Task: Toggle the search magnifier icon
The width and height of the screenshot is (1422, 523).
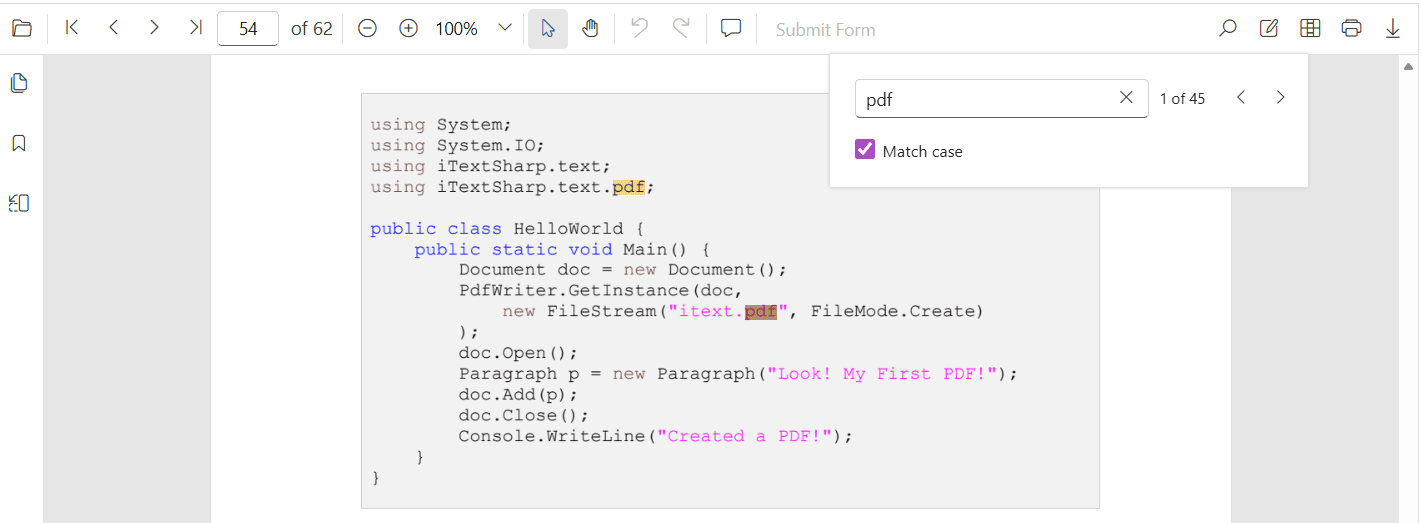Action: [x=1228, y=28]
